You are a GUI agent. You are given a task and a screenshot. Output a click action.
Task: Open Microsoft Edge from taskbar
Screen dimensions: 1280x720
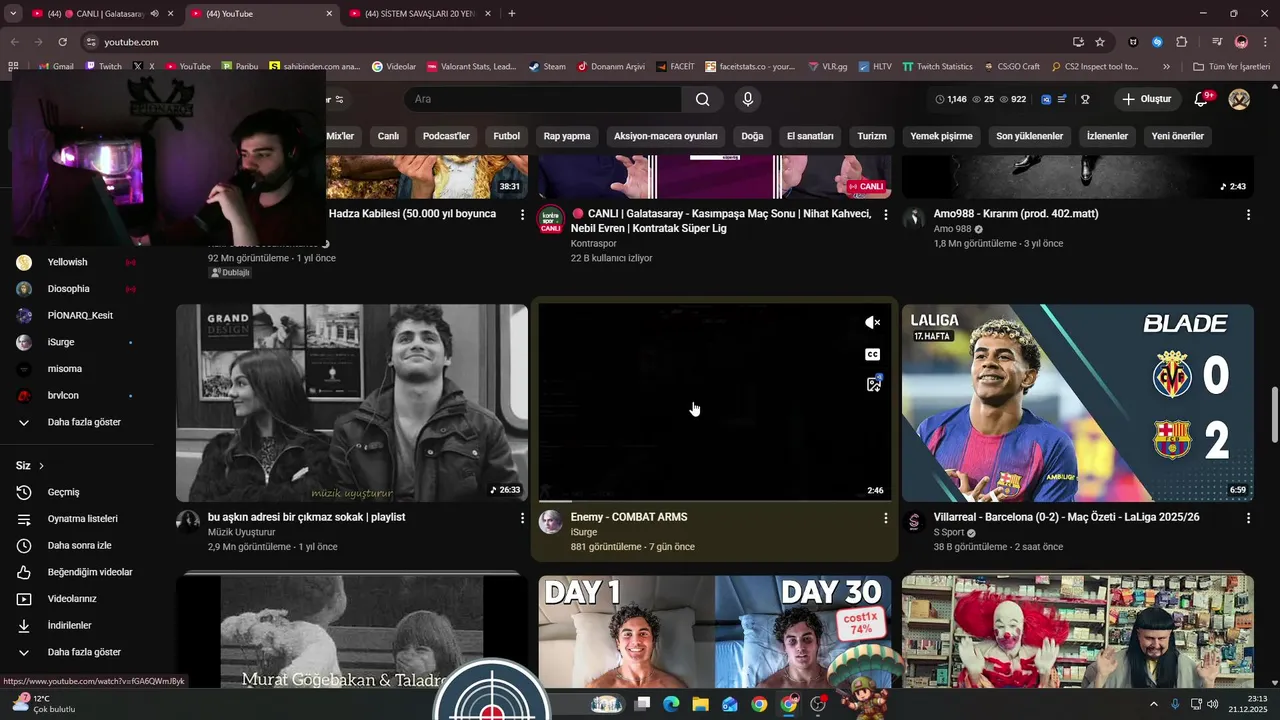click(671, 704)
